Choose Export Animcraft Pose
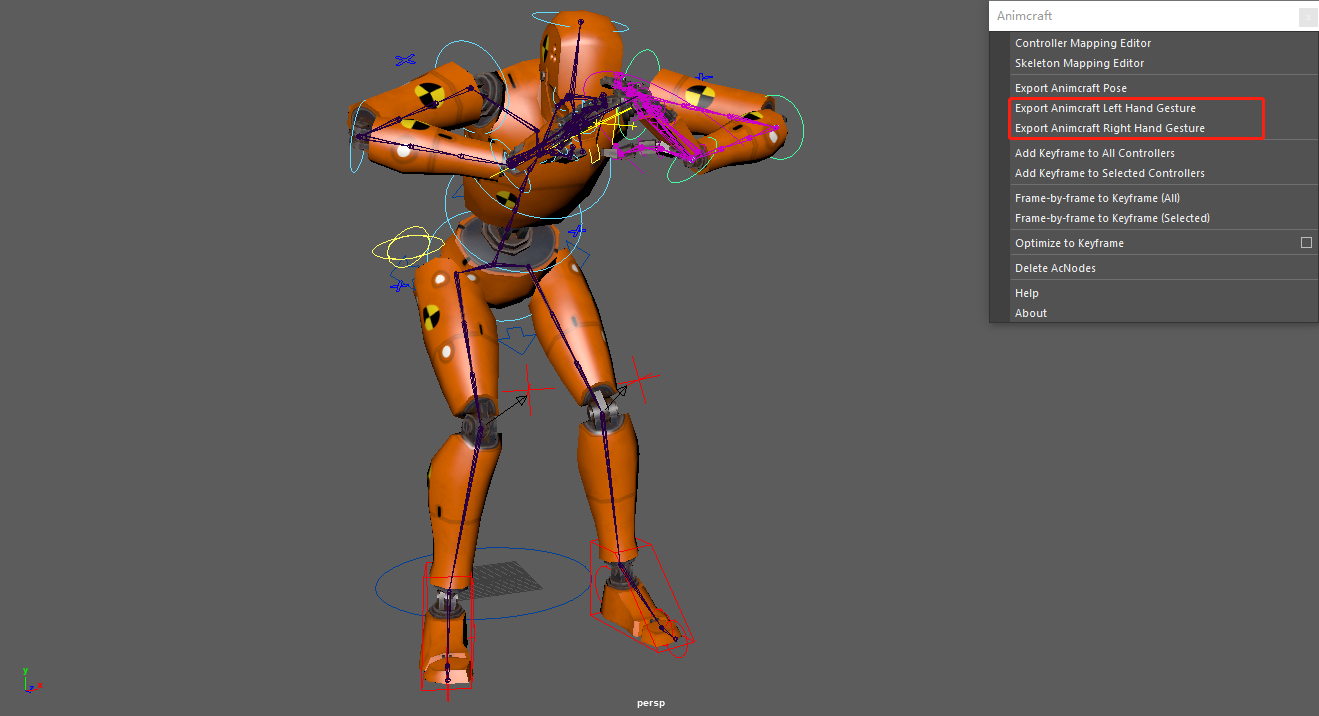This screenshot has height=716, width=1319. click(1070, 88)
